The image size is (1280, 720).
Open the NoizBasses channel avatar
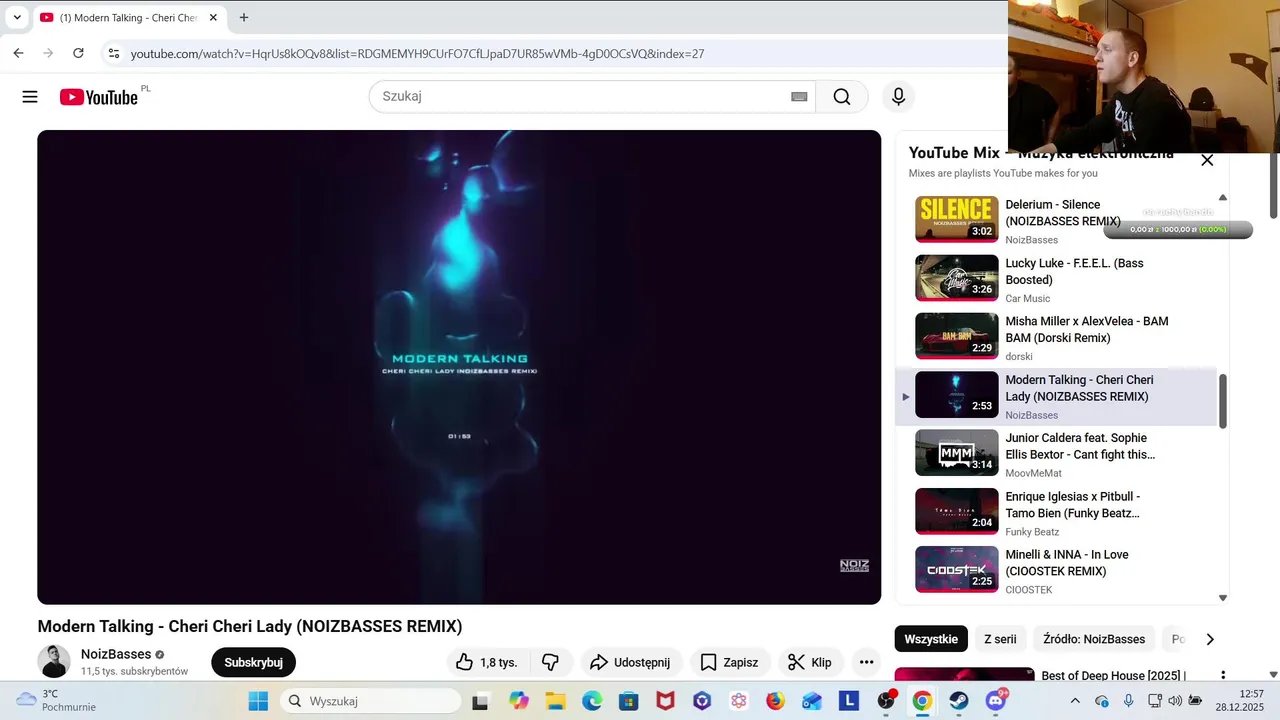pyautogui.click(x=54, y=661)
